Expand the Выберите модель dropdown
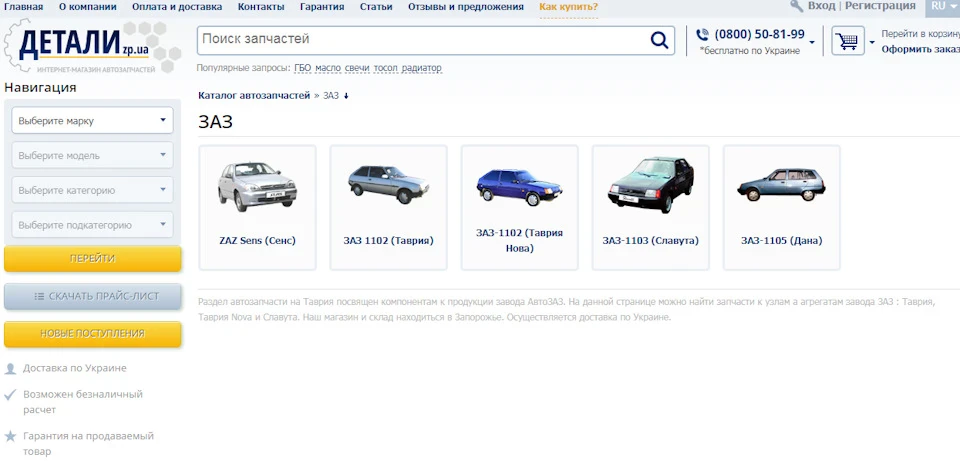Viewport: 960px width, 461px height. tap(92, 156)
